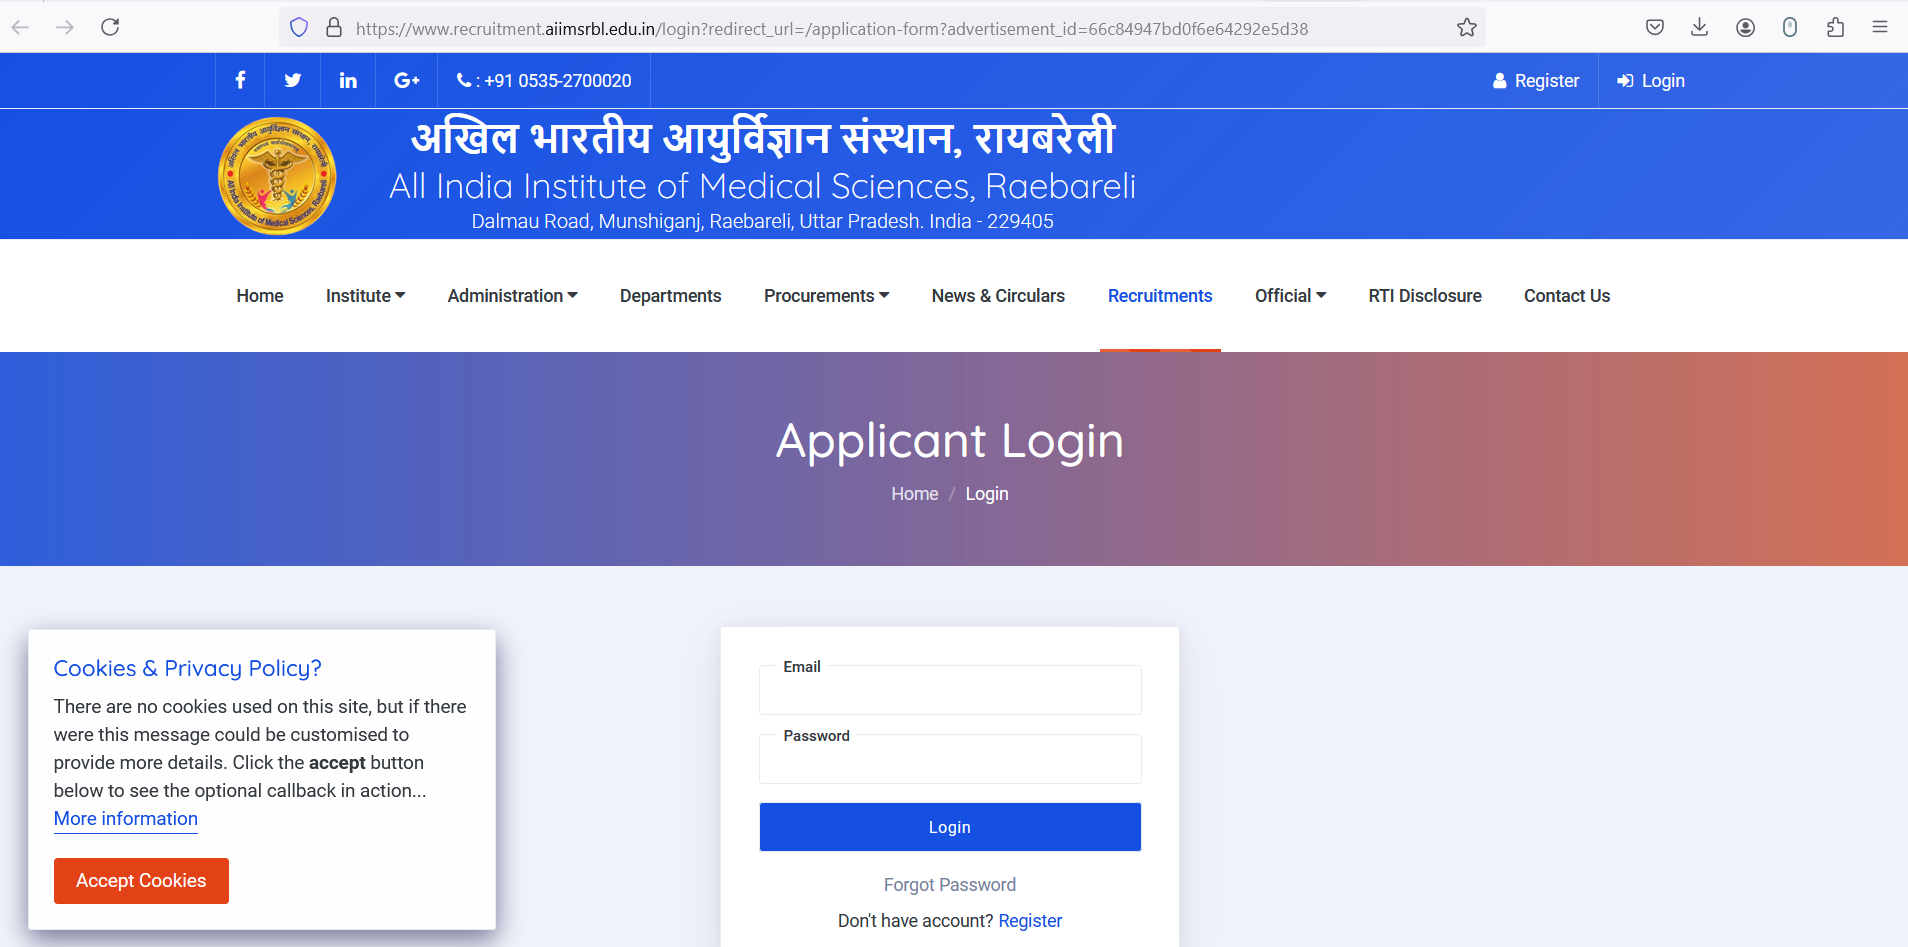Reload the page using refresh icon
The height and width of the screenshot is (947, 1908).
click(x=110, y=27)
